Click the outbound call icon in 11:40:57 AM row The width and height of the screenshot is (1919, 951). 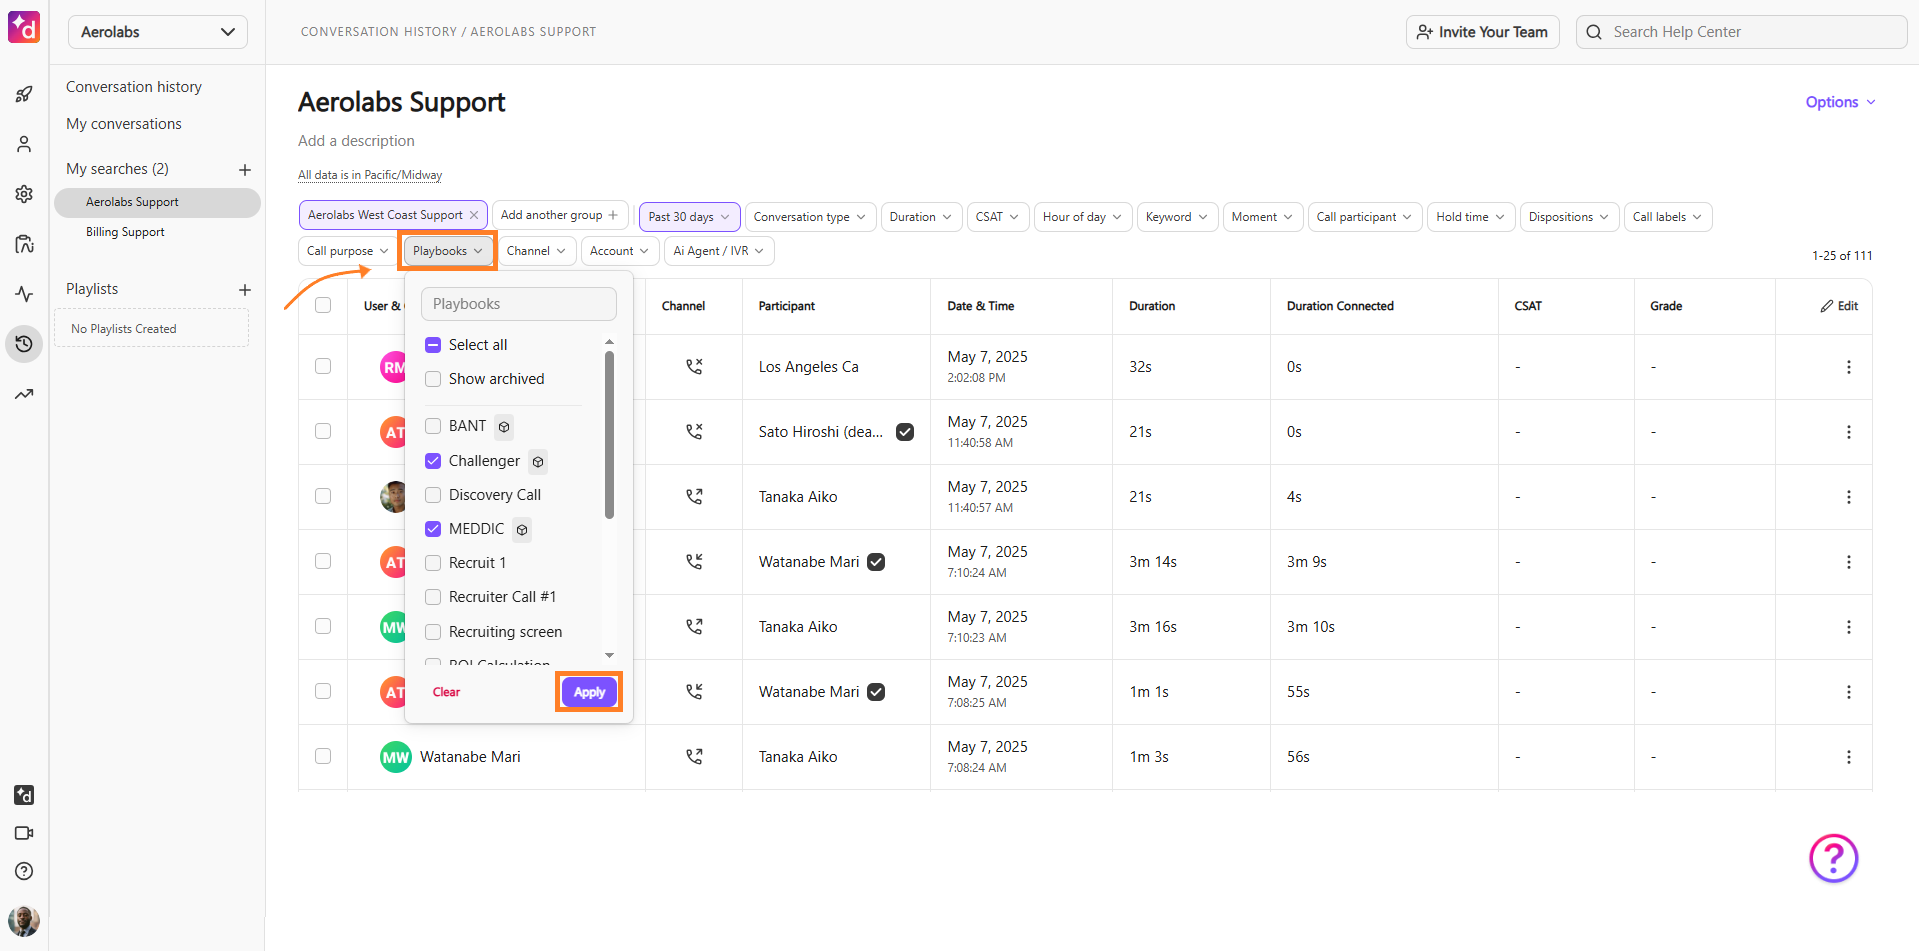(x=694, y=497)
